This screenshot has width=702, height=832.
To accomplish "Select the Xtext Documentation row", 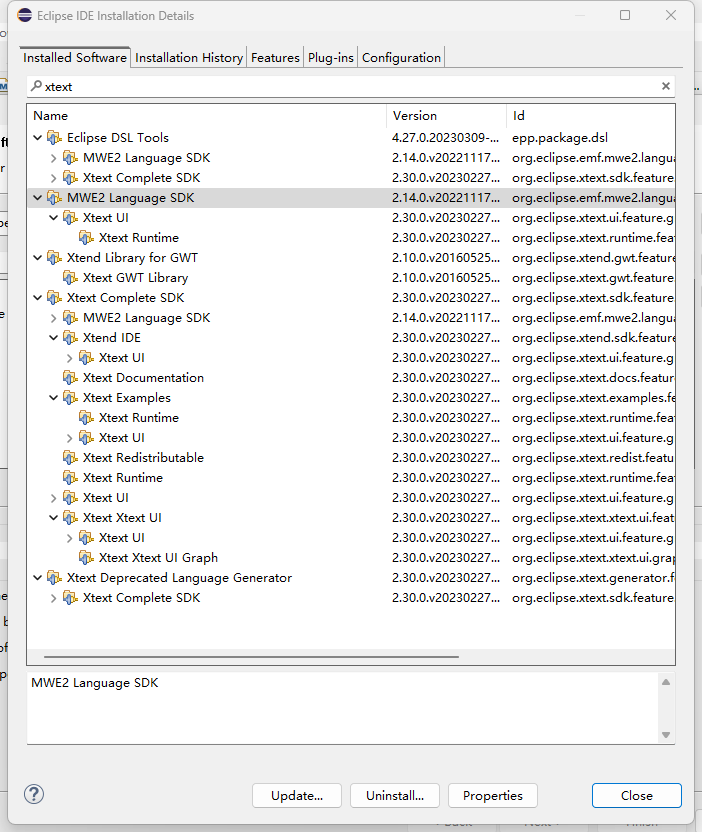I will pos(350,378).
